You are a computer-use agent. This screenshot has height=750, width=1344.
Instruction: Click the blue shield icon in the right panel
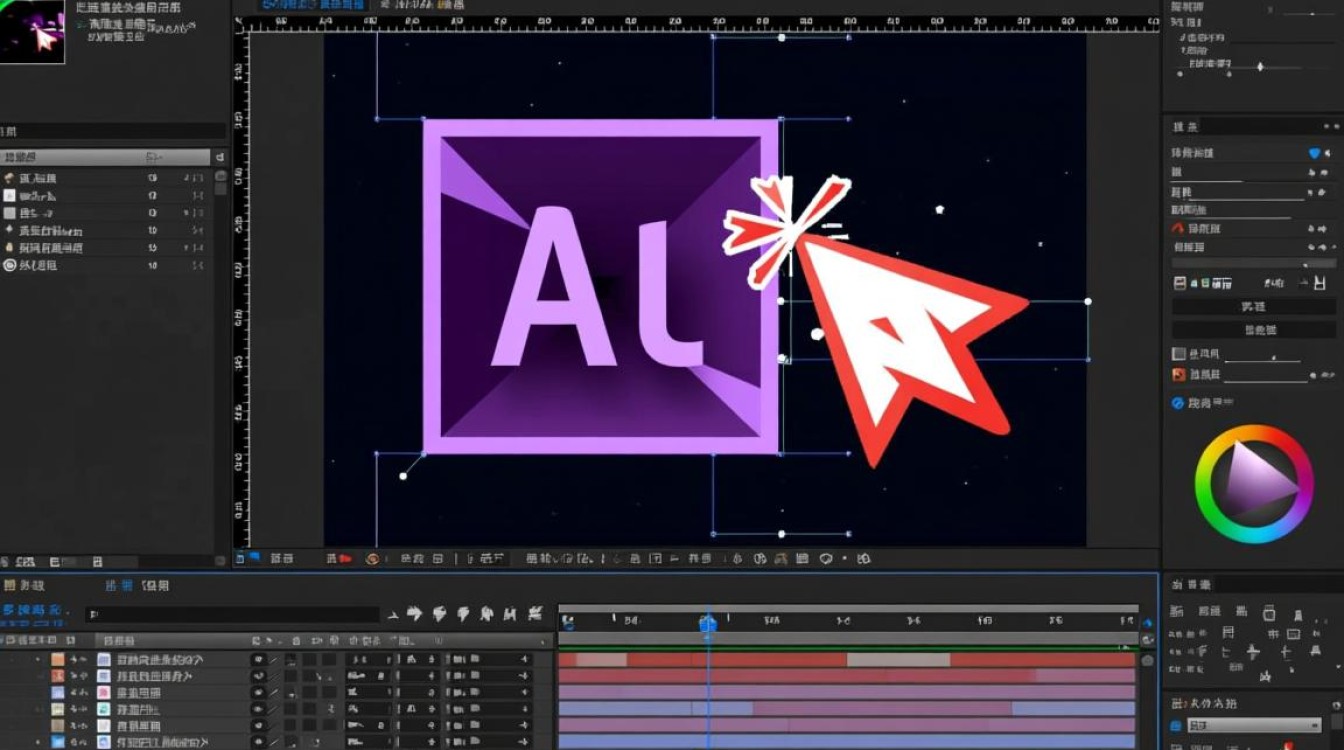(x=1315, y=153)
